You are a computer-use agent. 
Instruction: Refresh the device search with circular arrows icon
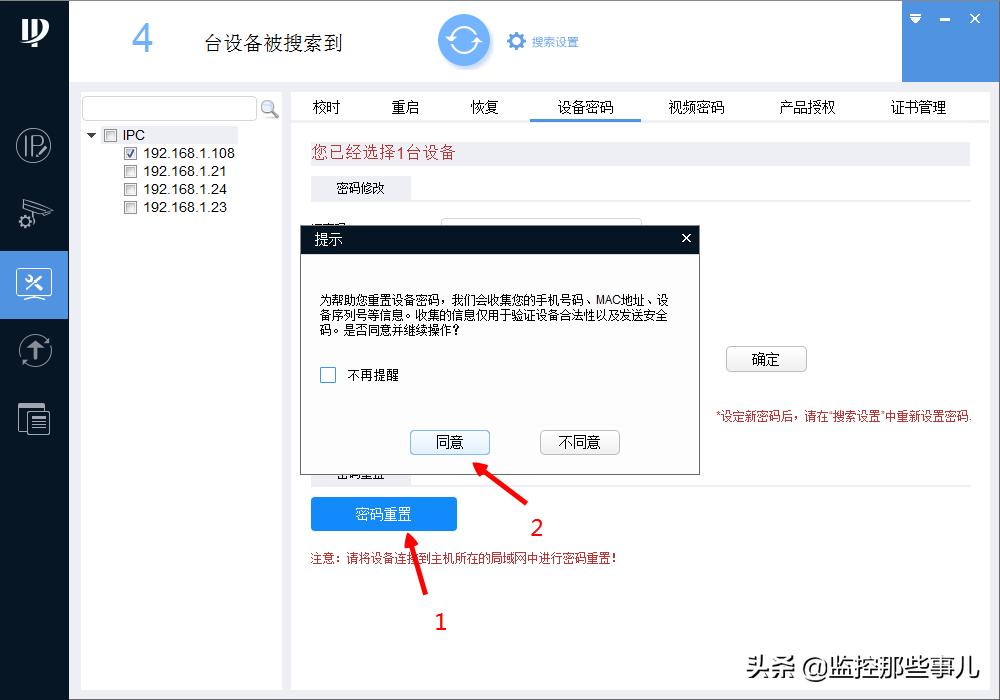tap(464, 41)
